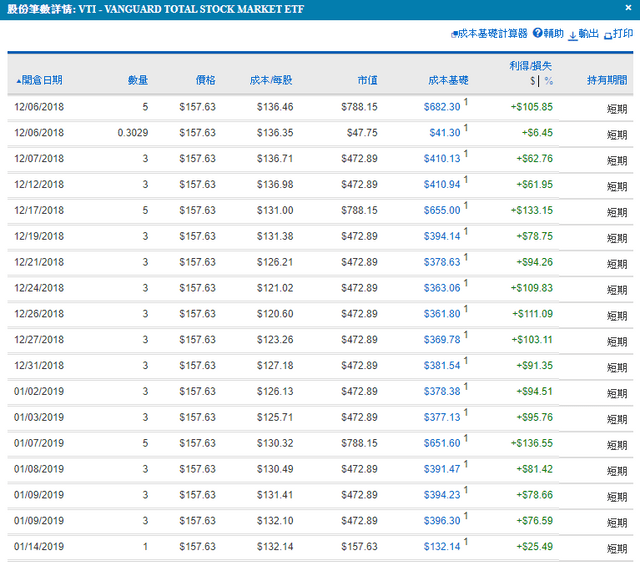Open cost basis $361.80 link

point(442,314)
